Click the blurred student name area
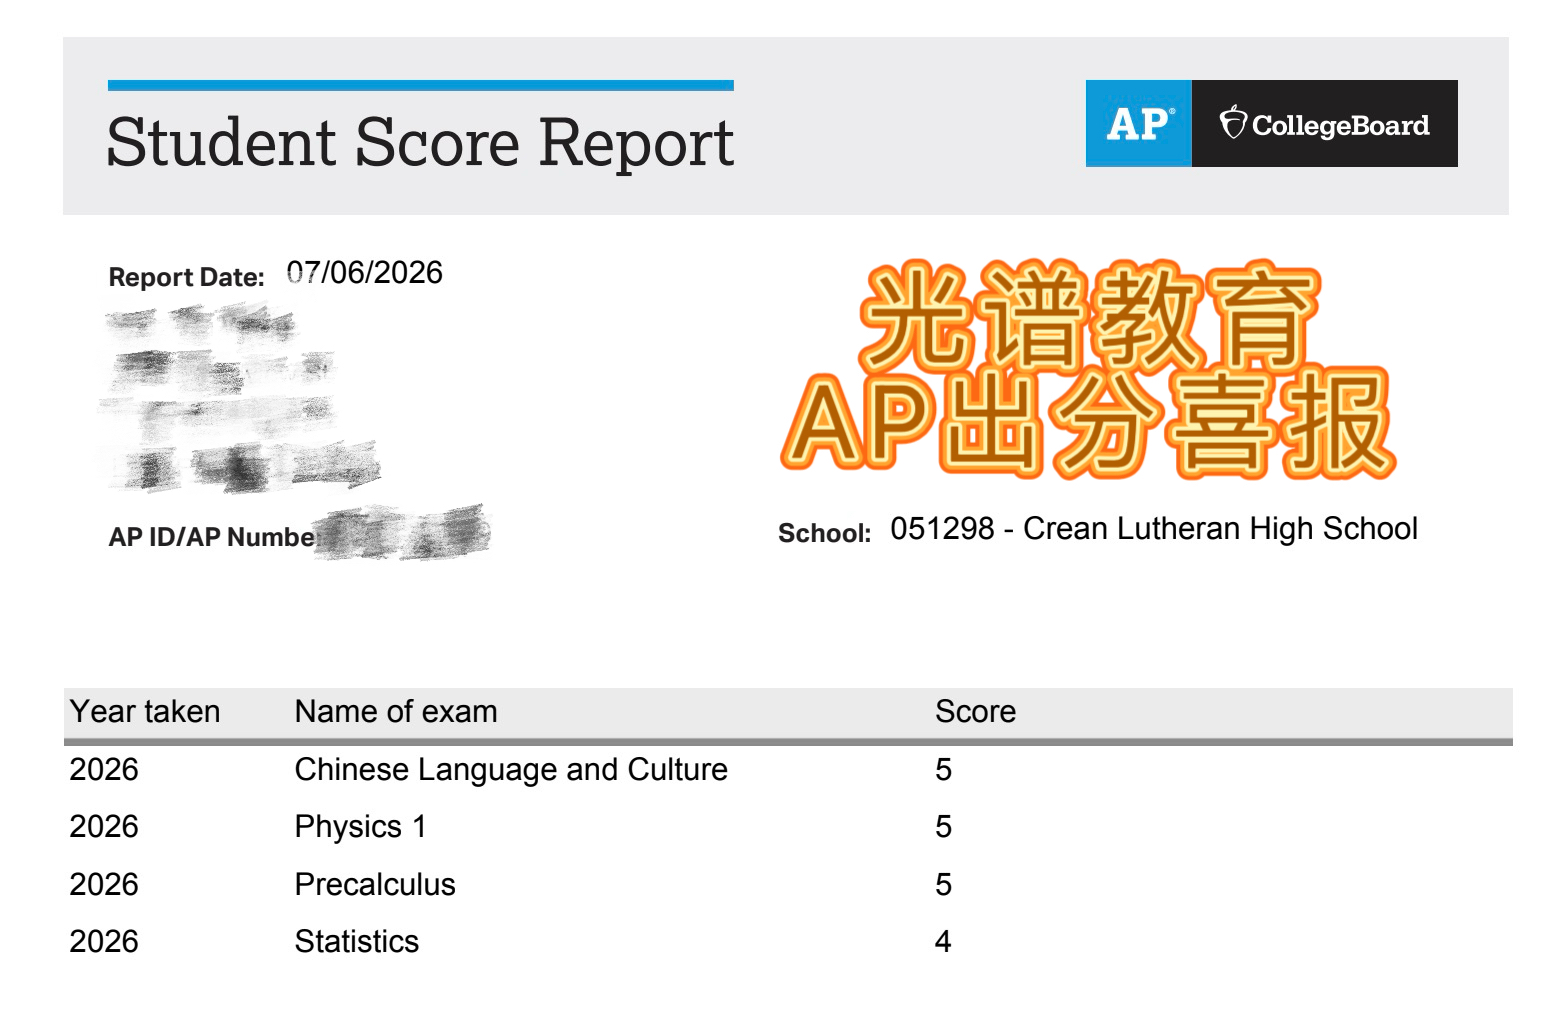 tap(240, 400)
